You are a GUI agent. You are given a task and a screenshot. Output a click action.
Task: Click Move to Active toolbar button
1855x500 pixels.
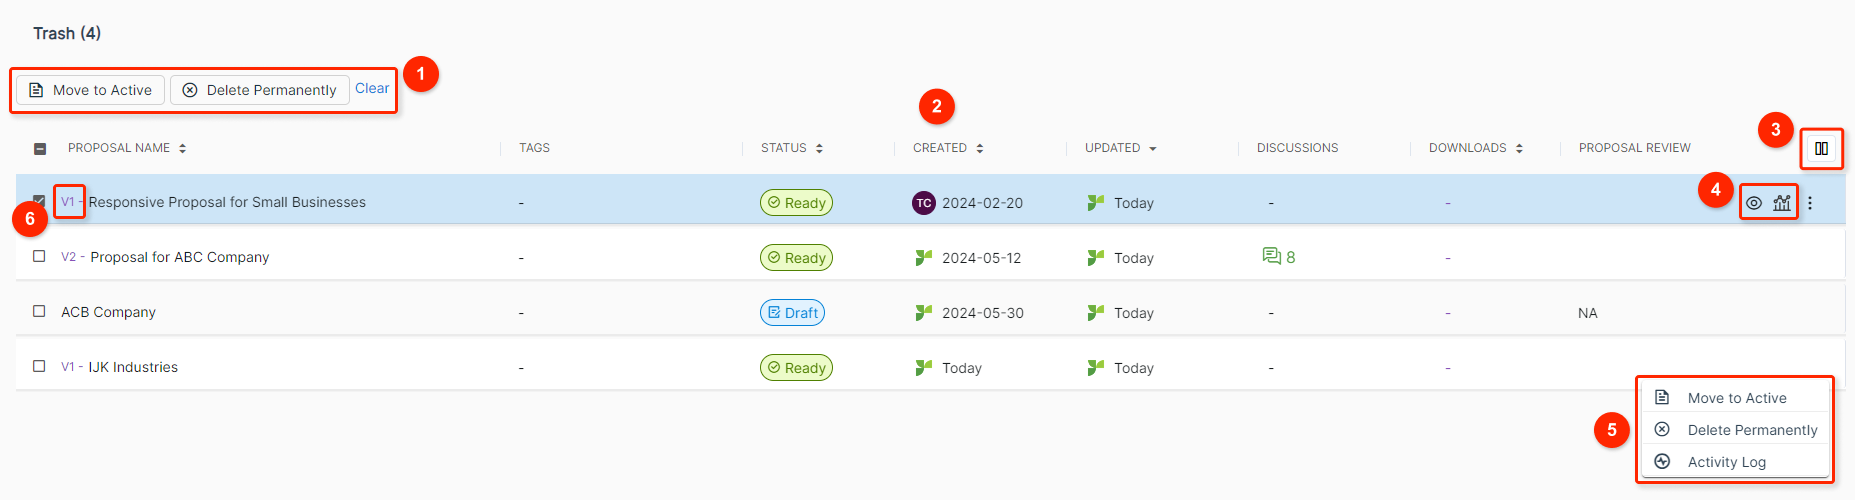(90, 90)
